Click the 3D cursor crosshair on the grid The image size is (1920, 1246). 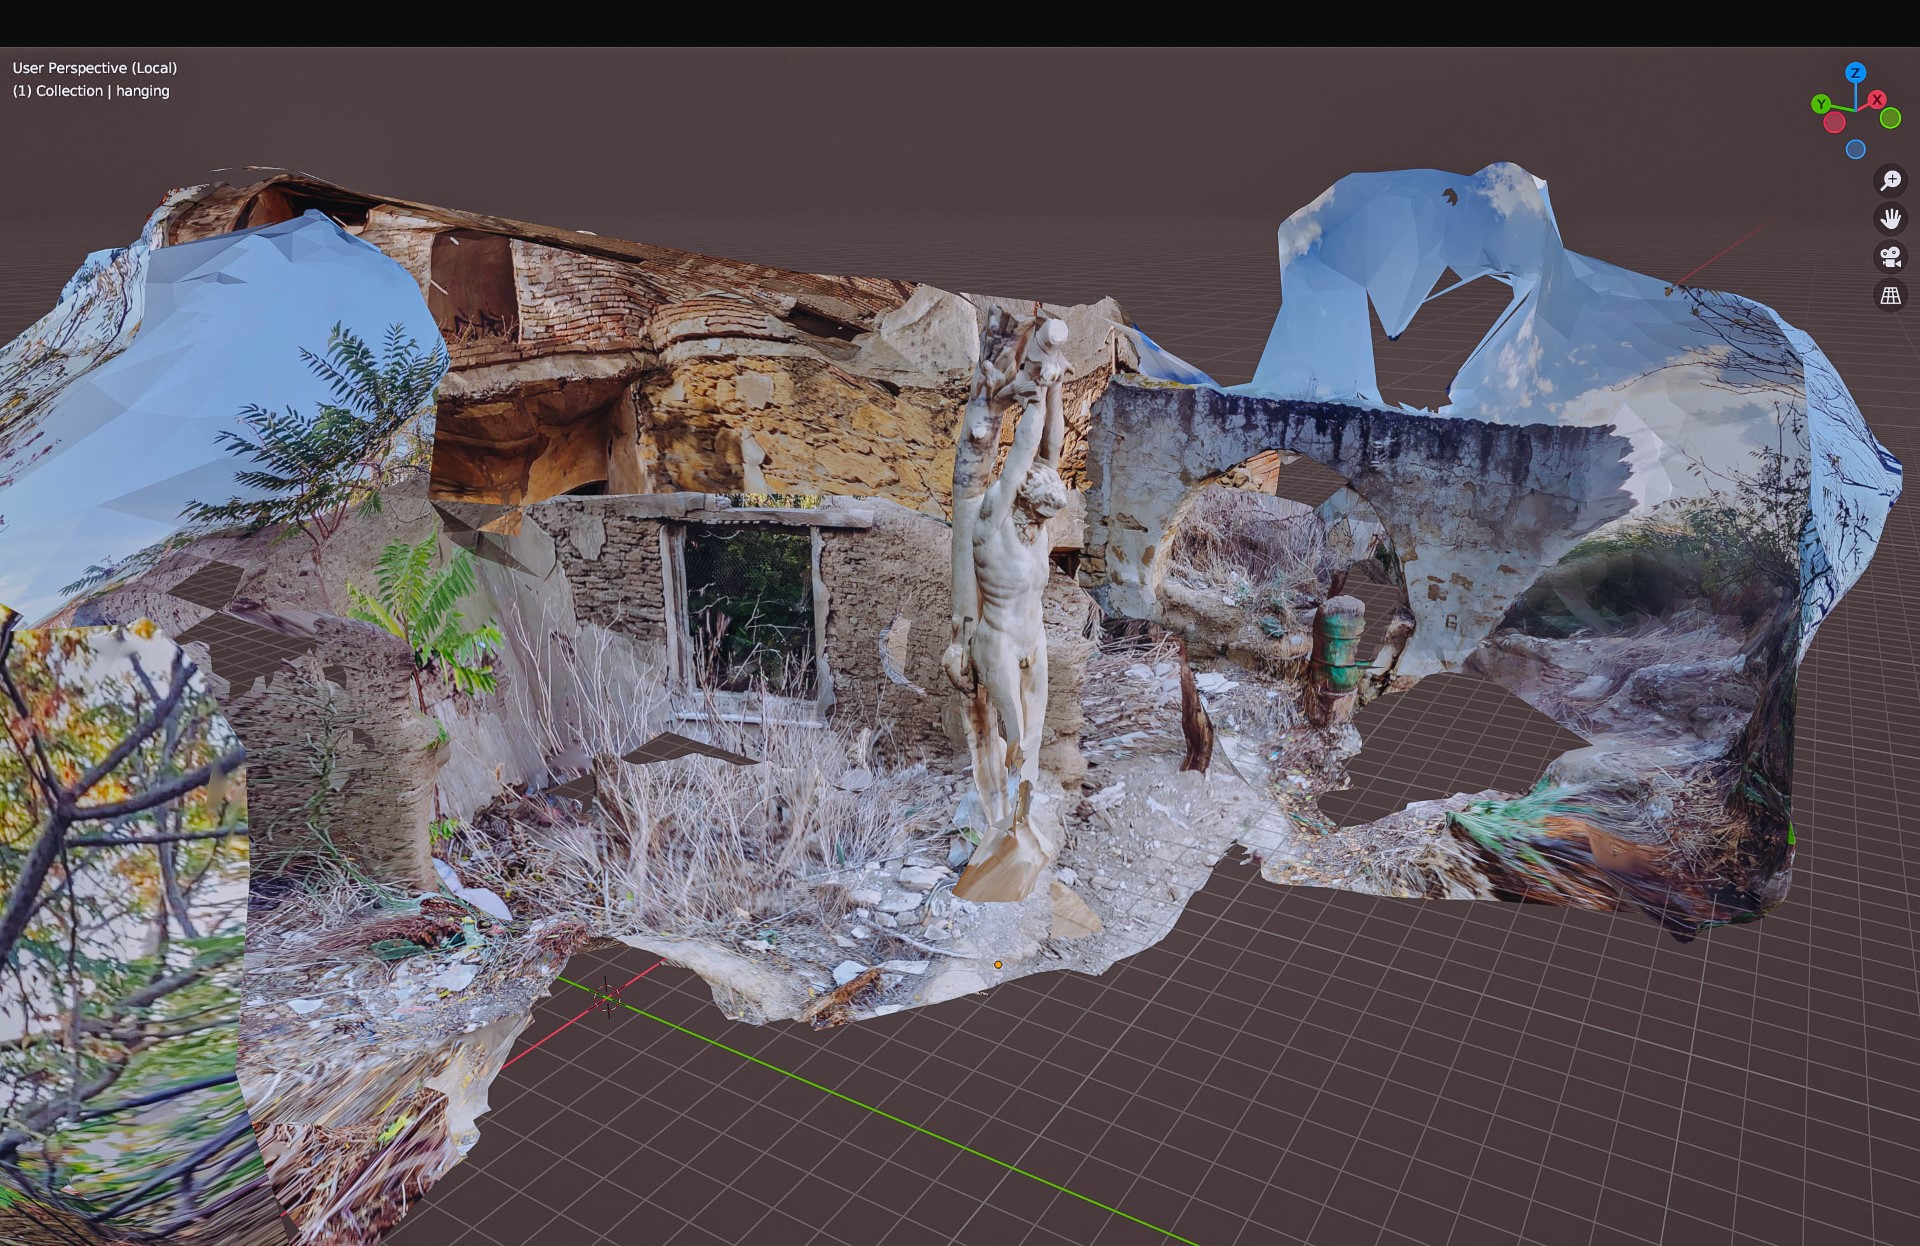607,997
